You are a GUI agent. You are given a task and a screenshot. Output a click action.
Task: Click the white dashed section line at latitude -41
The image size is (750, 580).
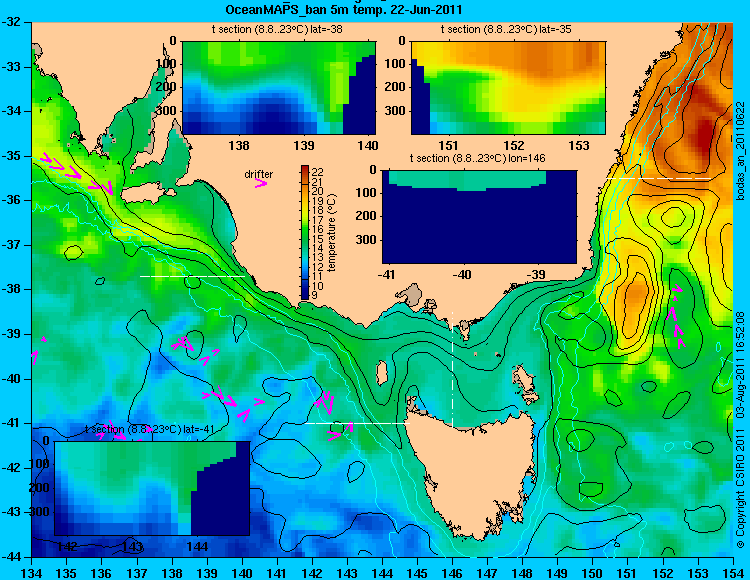click(x=357, y=423)
